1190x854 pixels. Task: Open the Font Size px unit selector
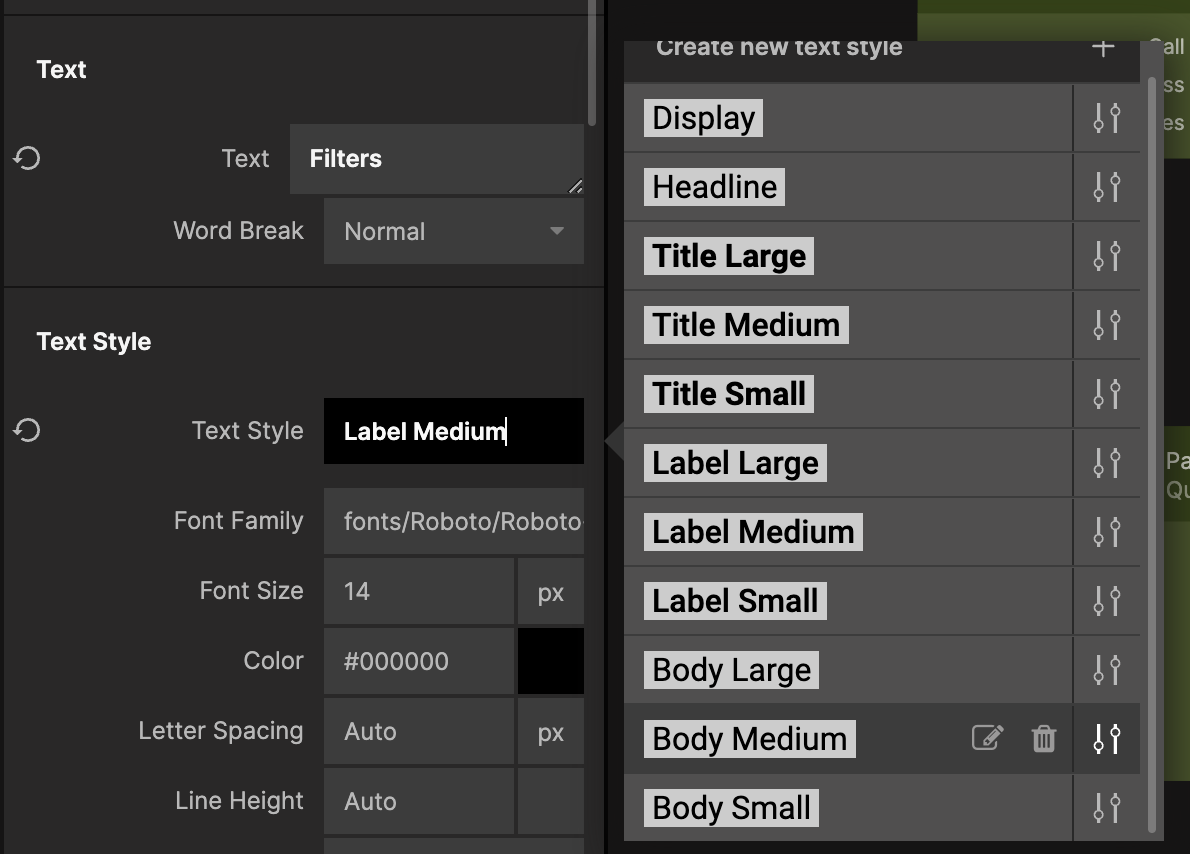click(x=550, y=592)
